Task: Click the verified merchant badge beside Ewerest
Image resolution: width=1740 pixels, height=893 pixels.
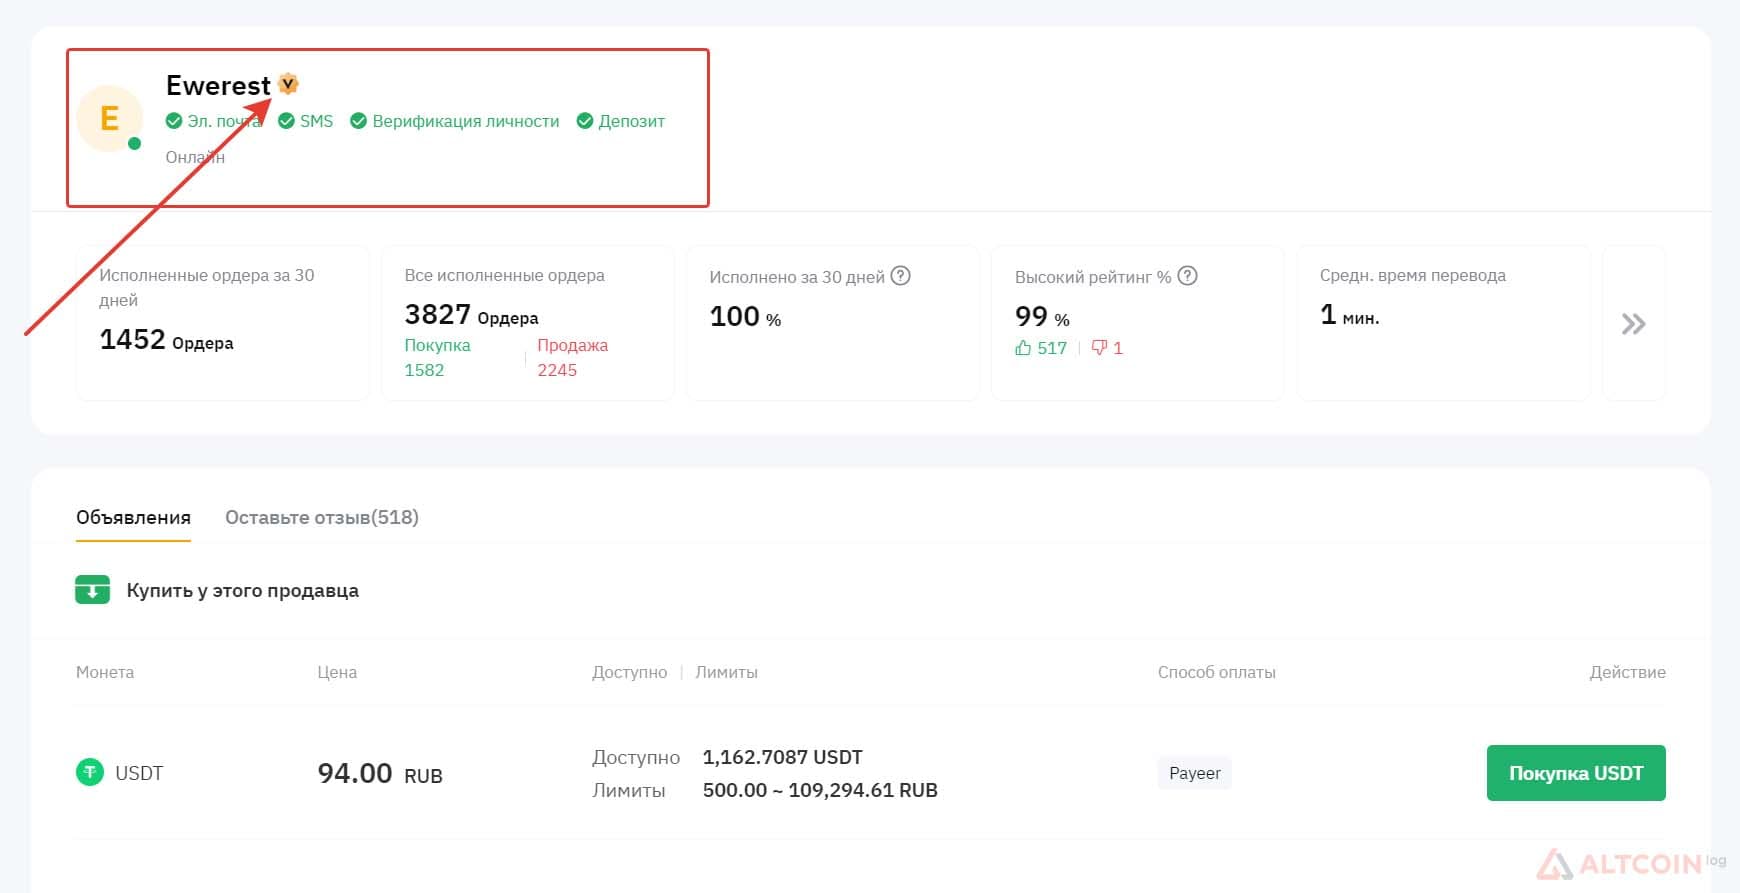Action: tap(288, 84)
